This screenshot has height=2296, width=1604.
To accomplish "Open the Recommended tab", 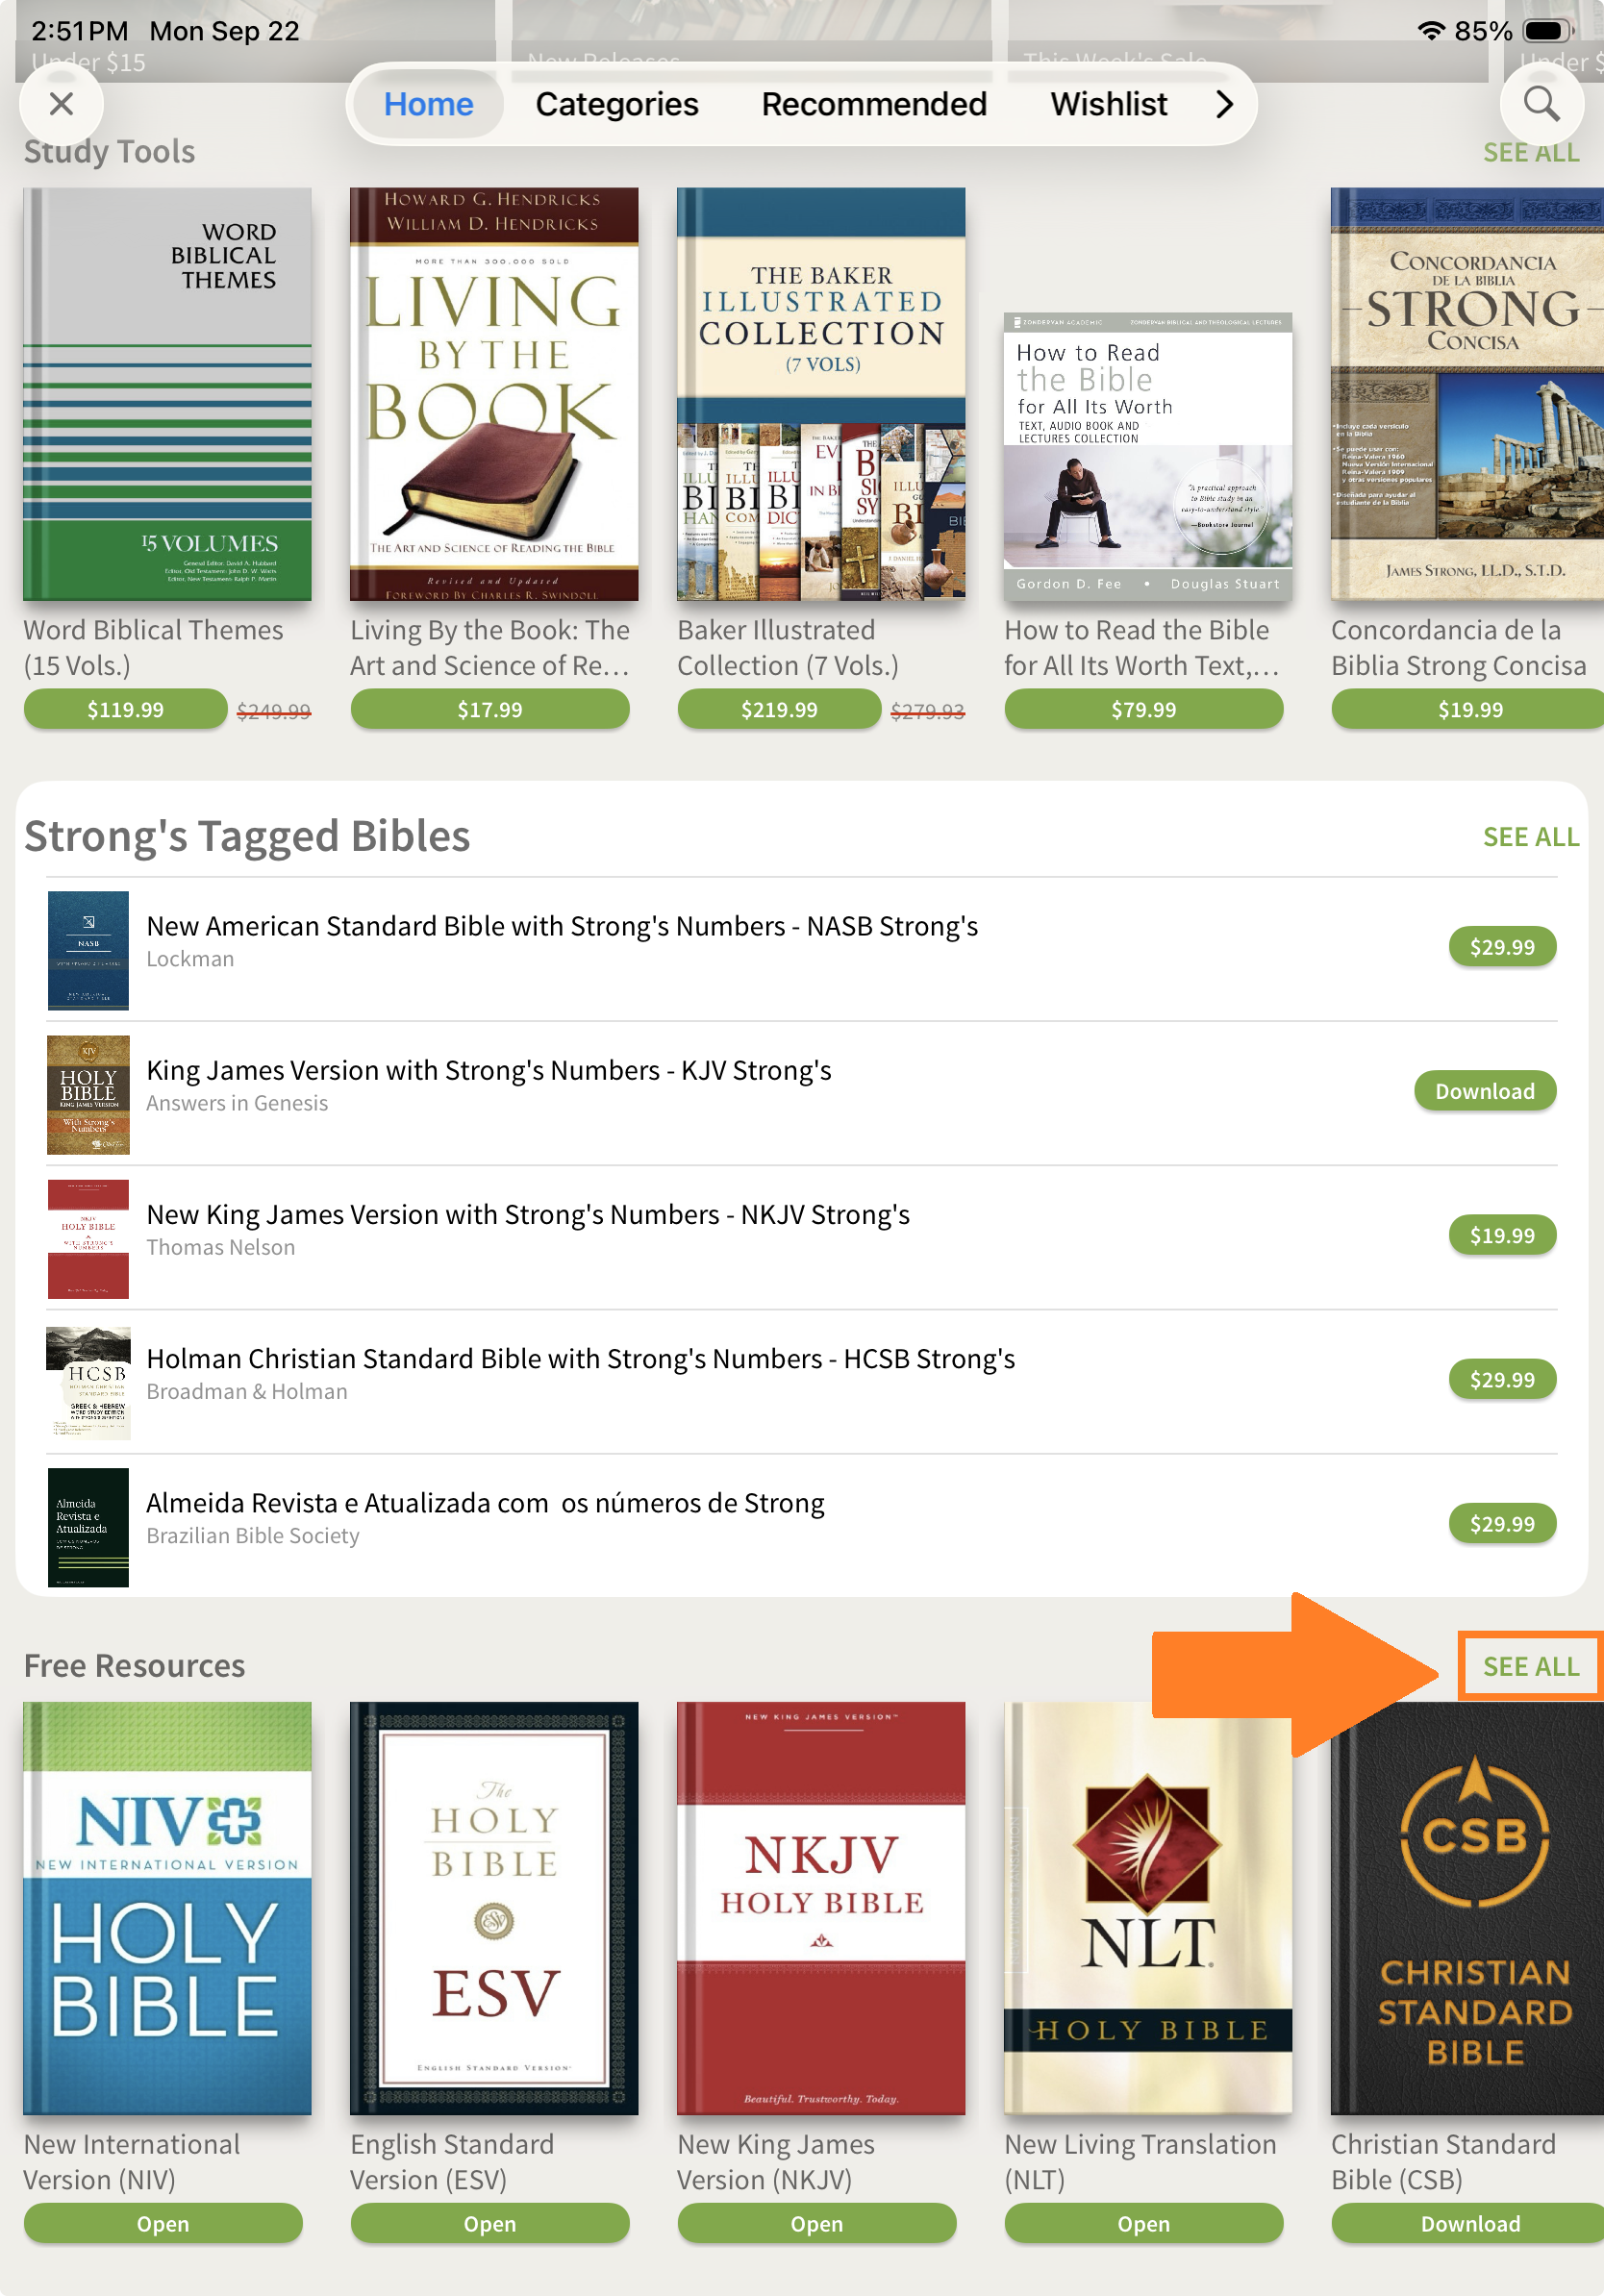I will tap(873, 104).
